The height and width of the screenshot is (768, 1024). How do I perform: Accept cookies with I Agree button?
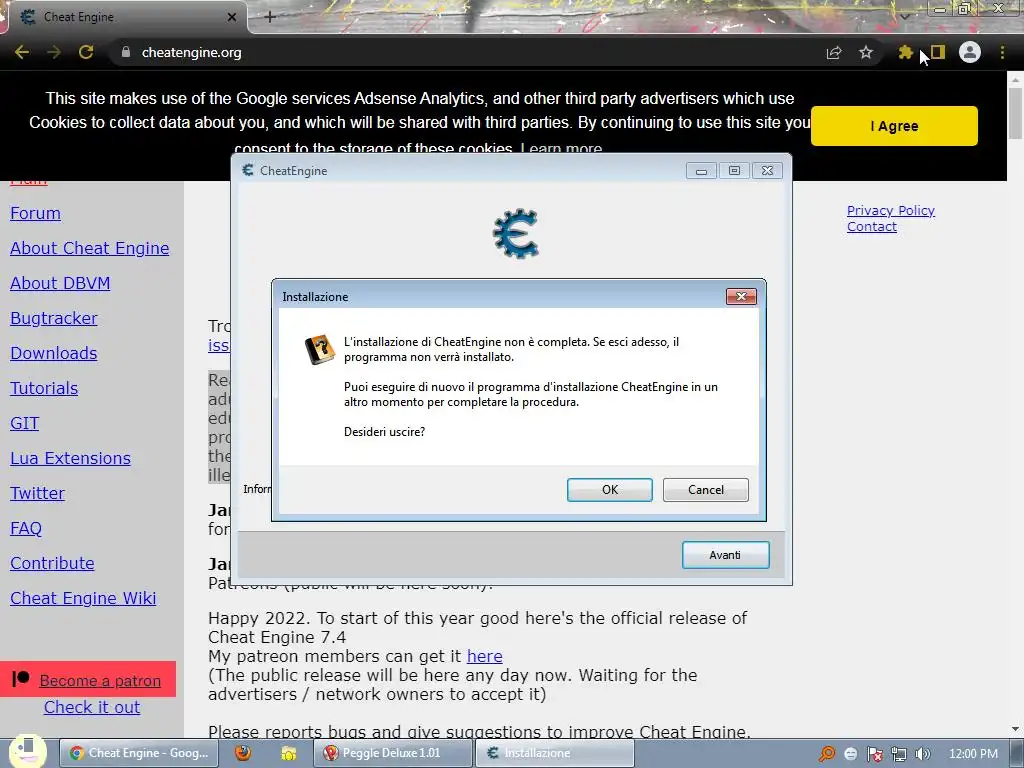[894, 126]
